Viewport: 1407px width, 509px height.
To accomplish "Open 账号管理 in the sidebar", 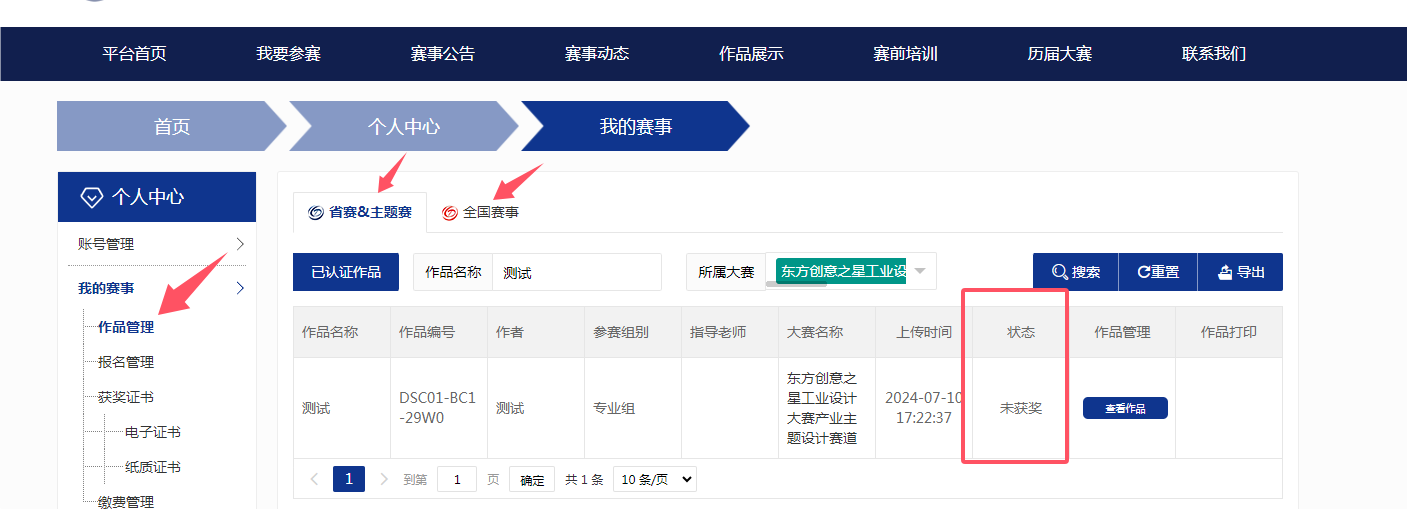I will tap(106, 244).
